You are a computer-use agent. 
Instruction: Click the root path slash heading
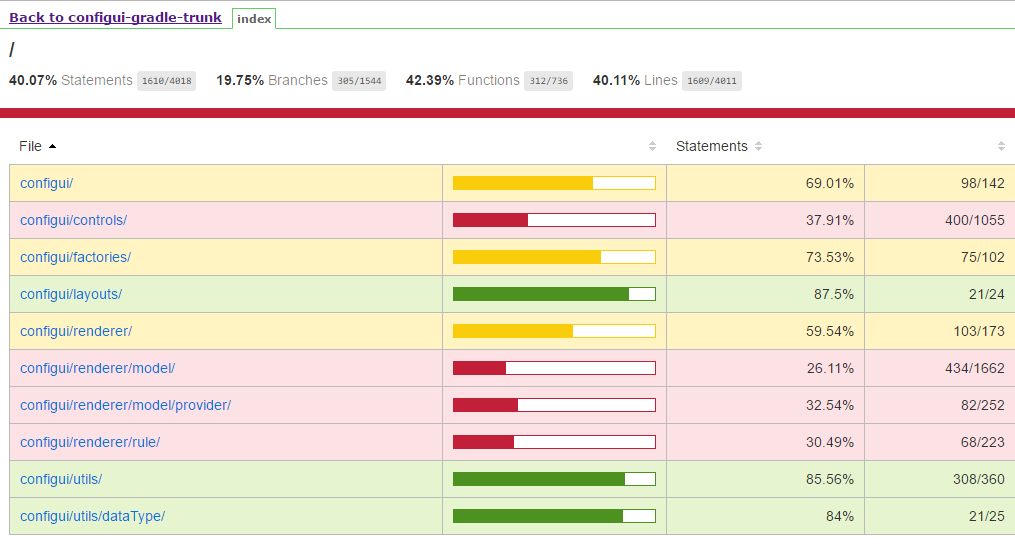[x=12, y=50]
